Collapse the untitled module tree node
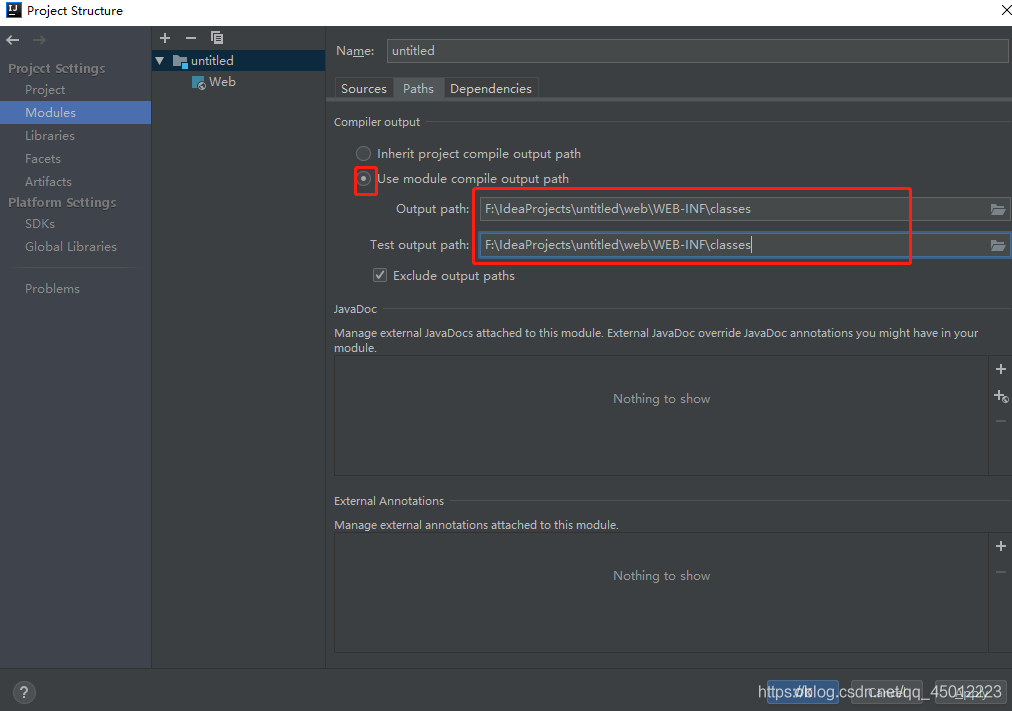The height and width of the screenshot is (711, 1012). [160, 61]
